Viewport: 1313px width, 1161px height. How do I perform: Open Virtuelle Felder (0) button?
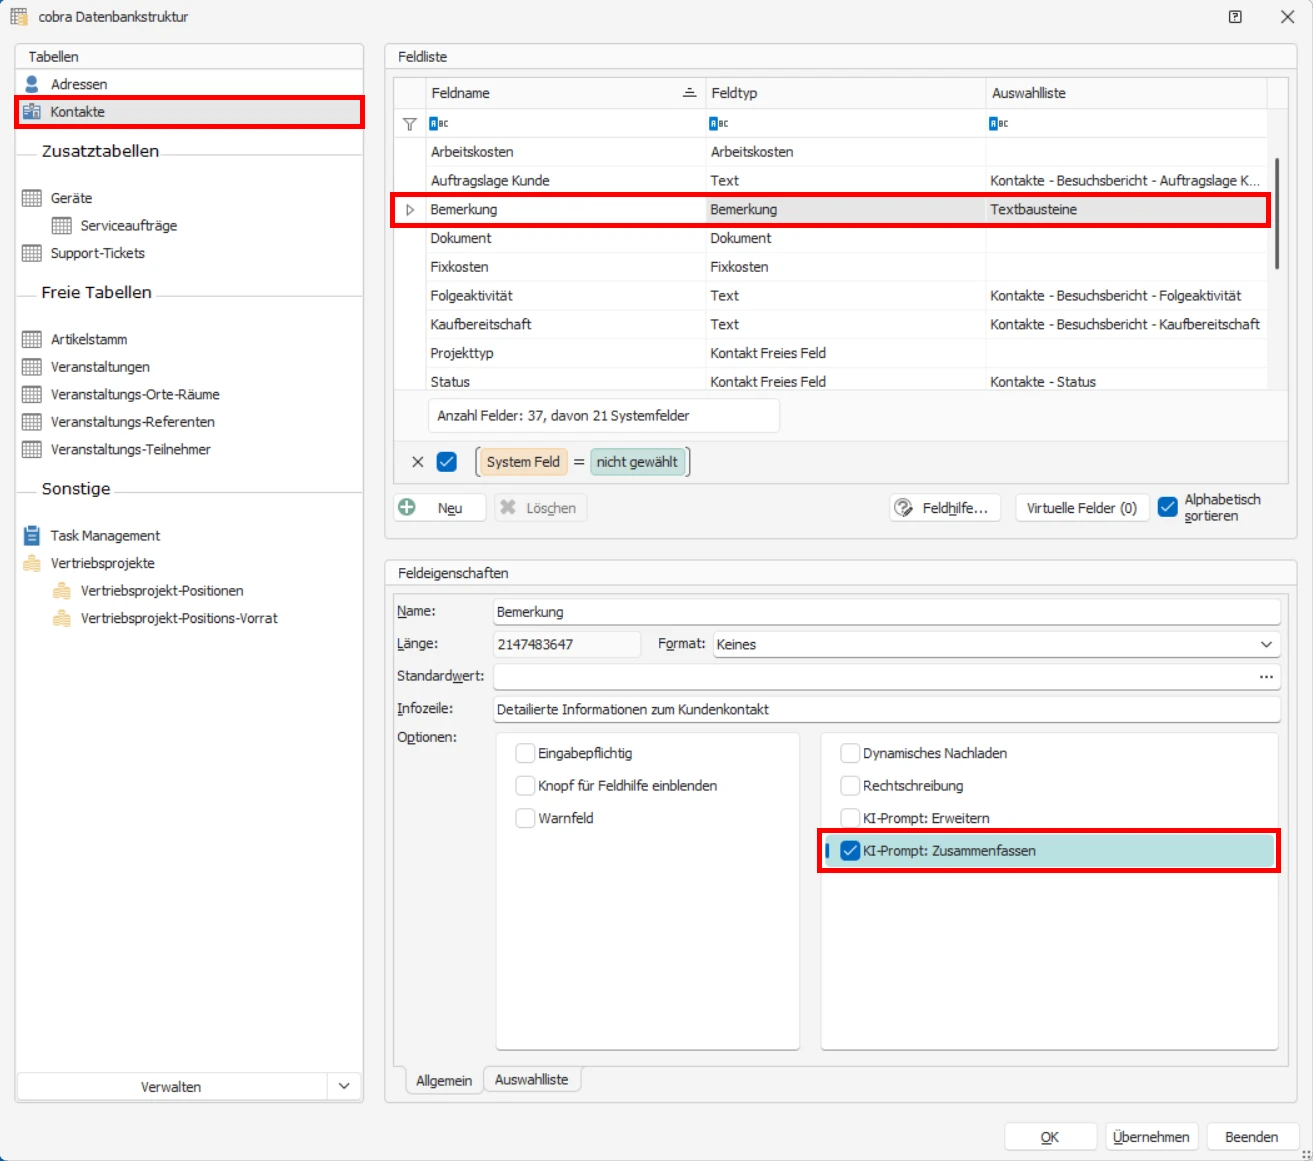(1082, 508)
